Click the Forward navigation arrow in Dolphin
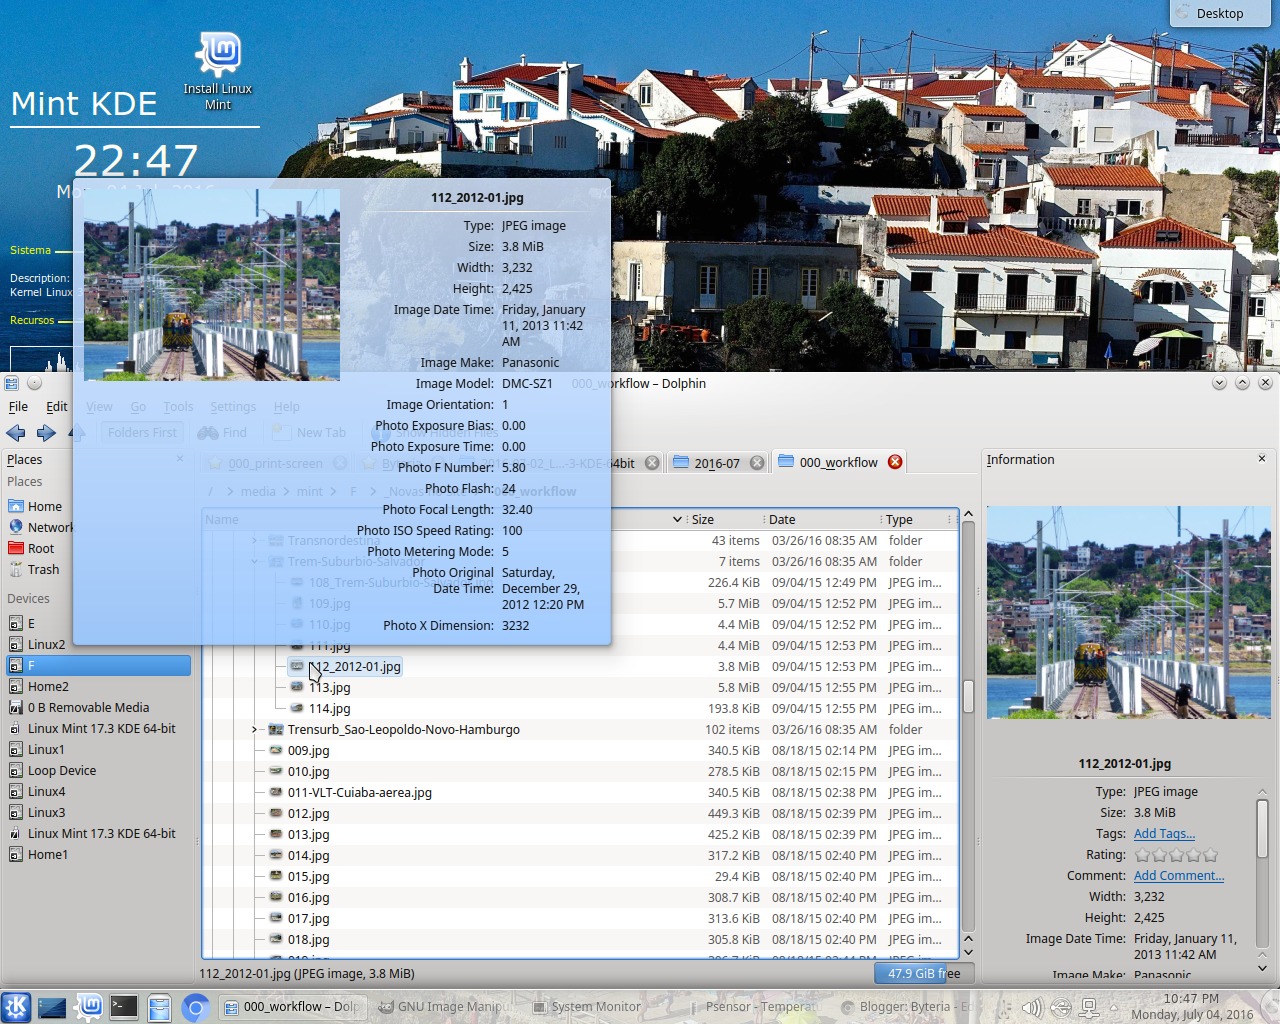Image resolution: width=1280 pixels, height=1024 pixels. [x=46, y=433]
